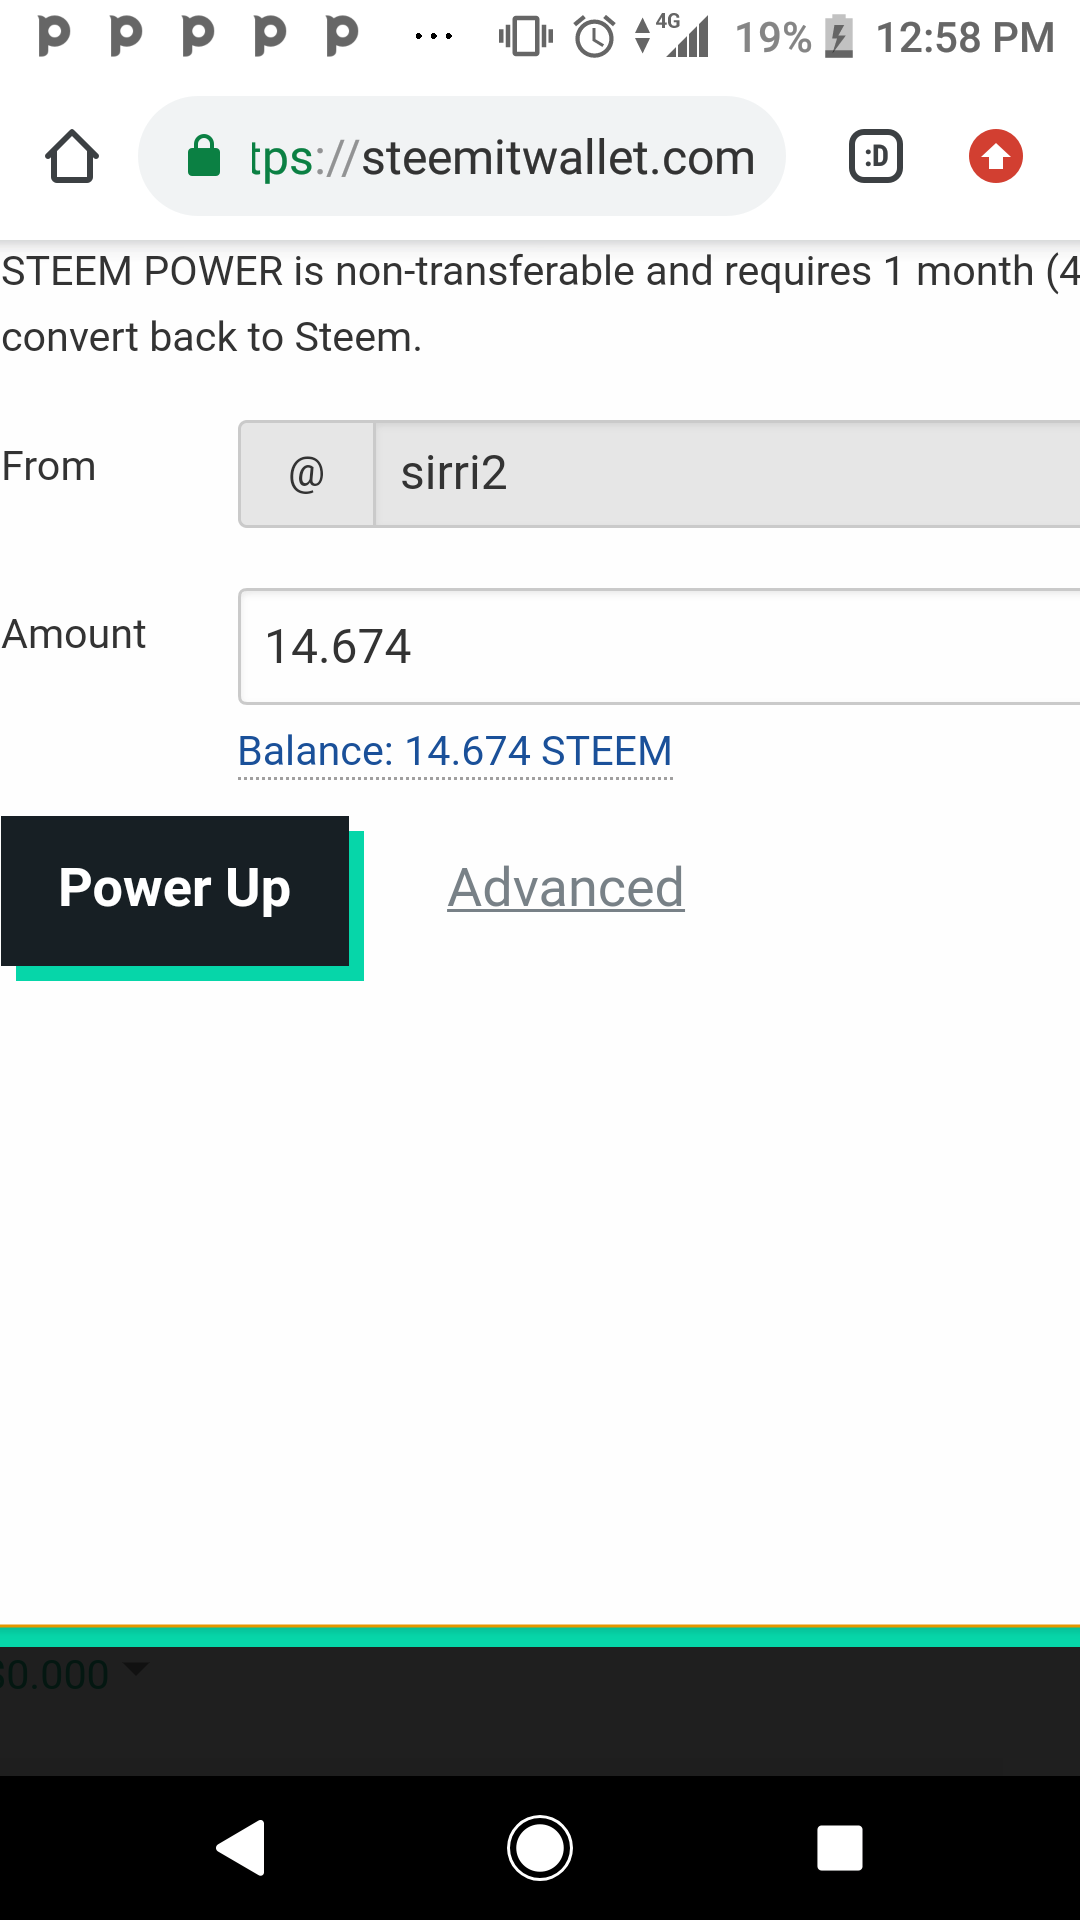Focus the Amount input field
This screenshot has height=1920, width=1080.
tap(659, 647)
